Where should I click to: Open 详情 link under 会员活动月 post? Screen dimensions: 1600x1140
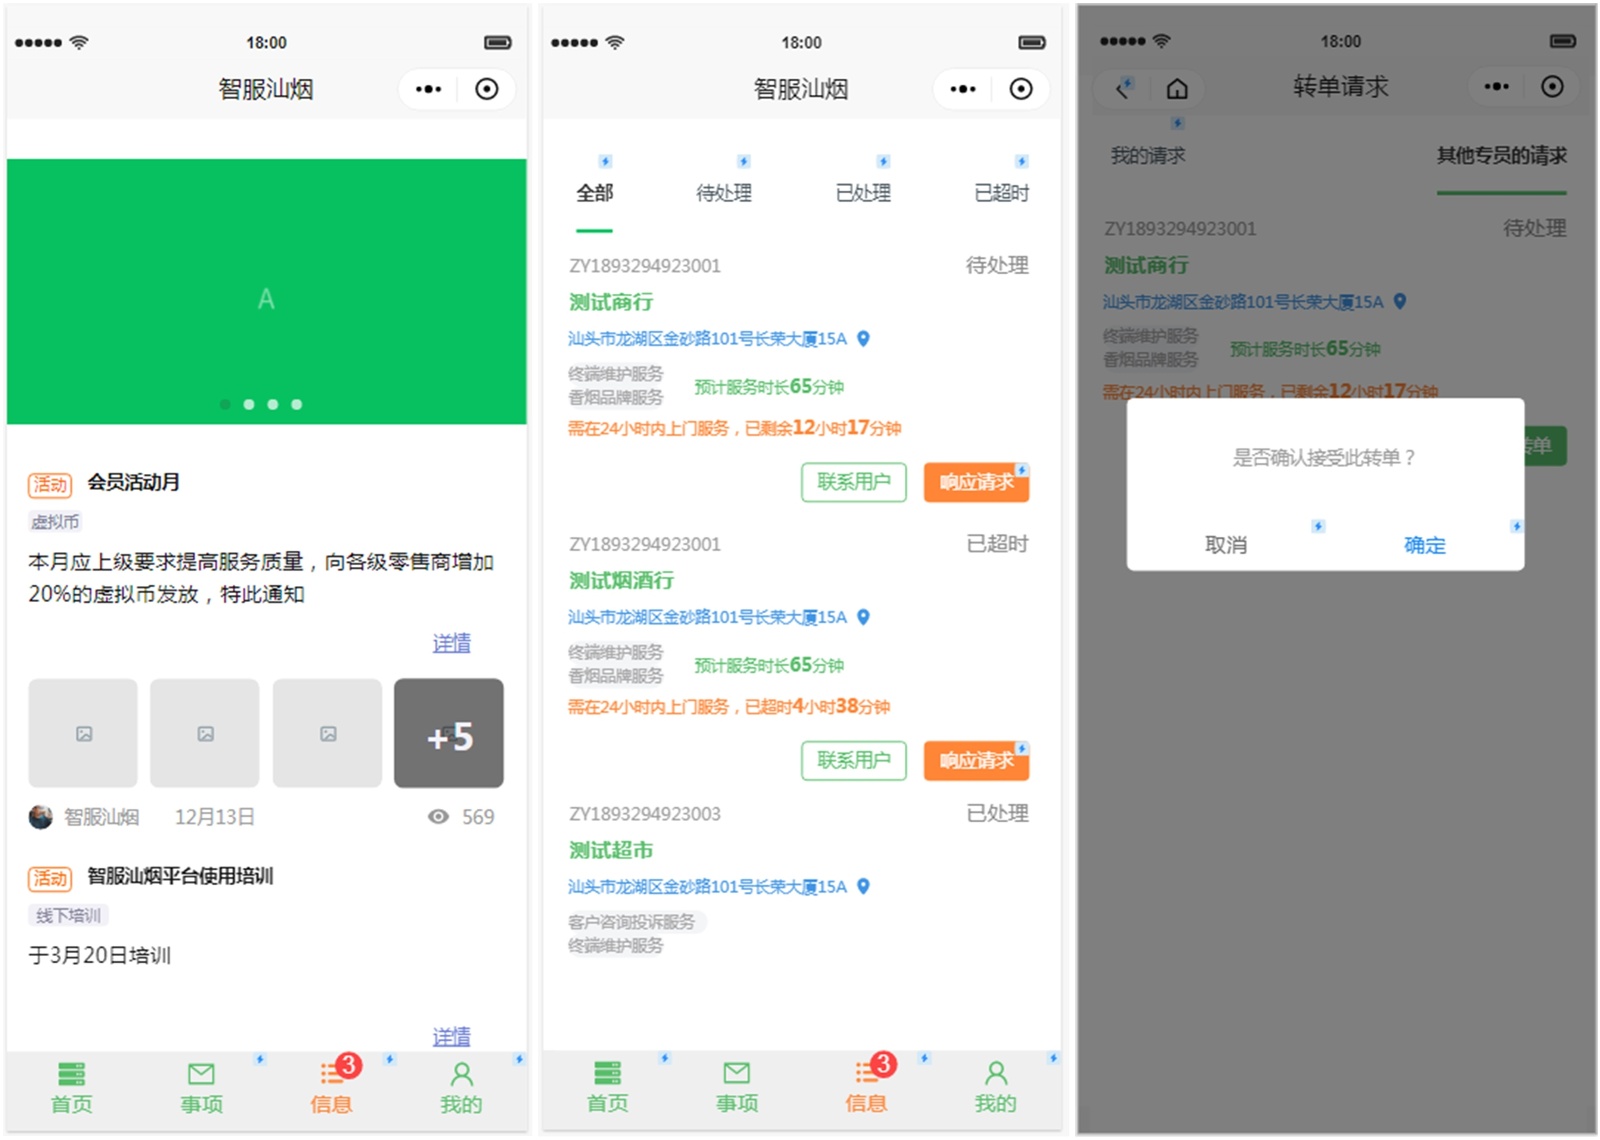click(451, 643)
